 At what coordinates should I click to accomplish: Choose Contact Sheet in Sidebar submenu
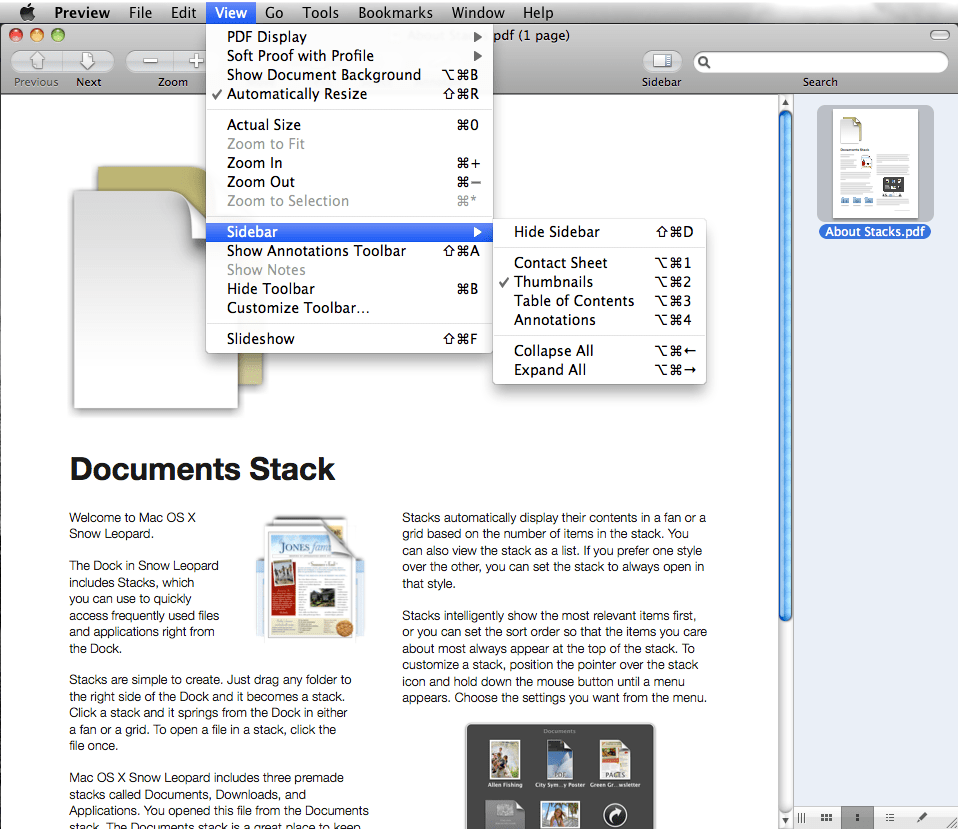[x=599, y=263]
